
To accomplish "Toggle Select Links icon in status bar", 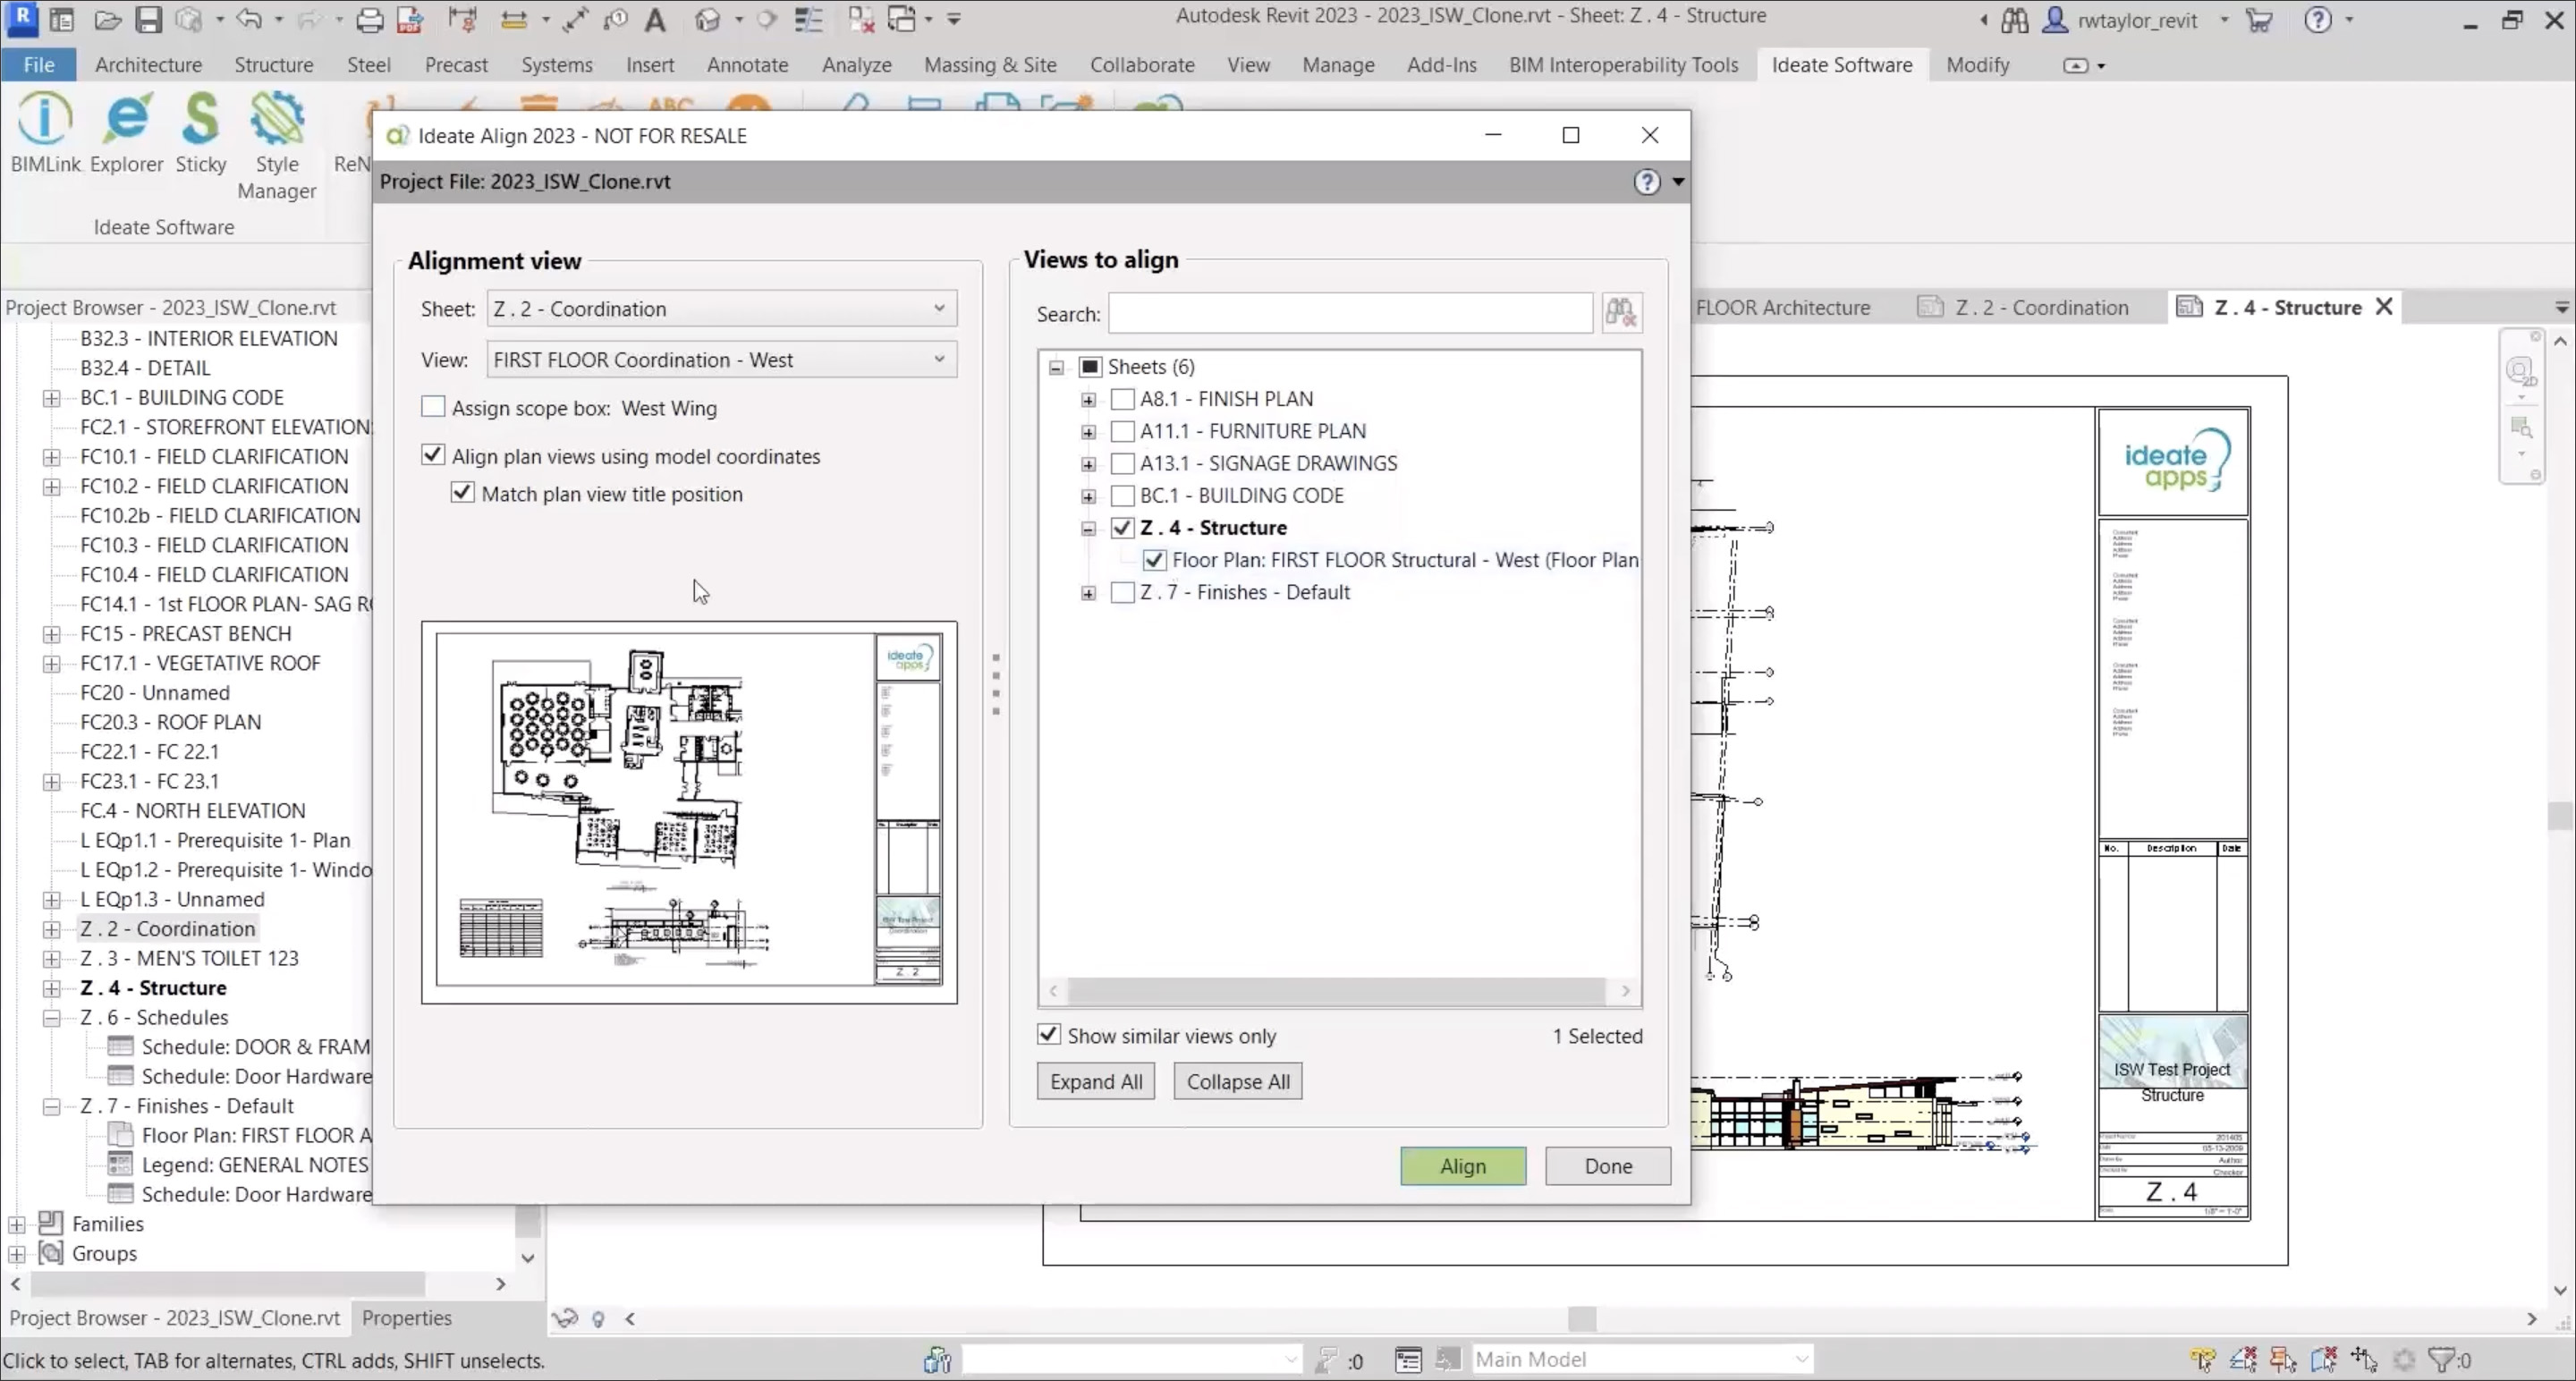I will (2202, 1360).
